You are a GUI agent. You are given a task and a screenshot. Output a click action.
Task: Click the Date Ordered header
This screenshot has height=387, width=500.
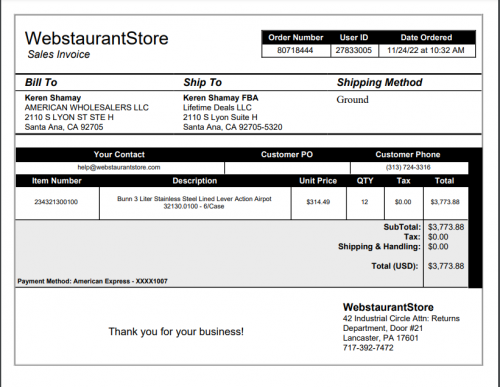(x=426, y=37)
